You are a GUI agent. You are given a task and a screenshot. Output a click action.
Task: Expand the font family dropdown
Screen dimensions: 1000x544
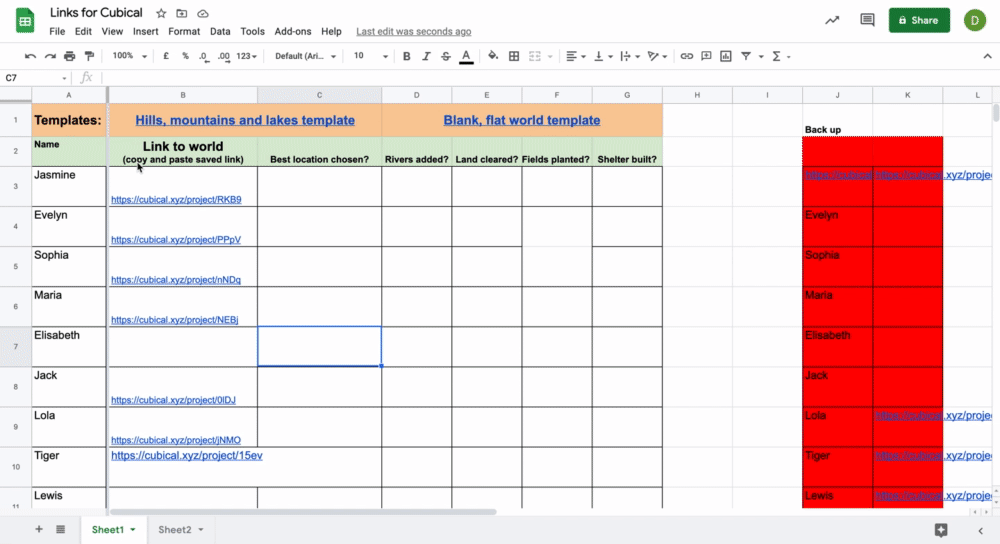coord(306,56)
